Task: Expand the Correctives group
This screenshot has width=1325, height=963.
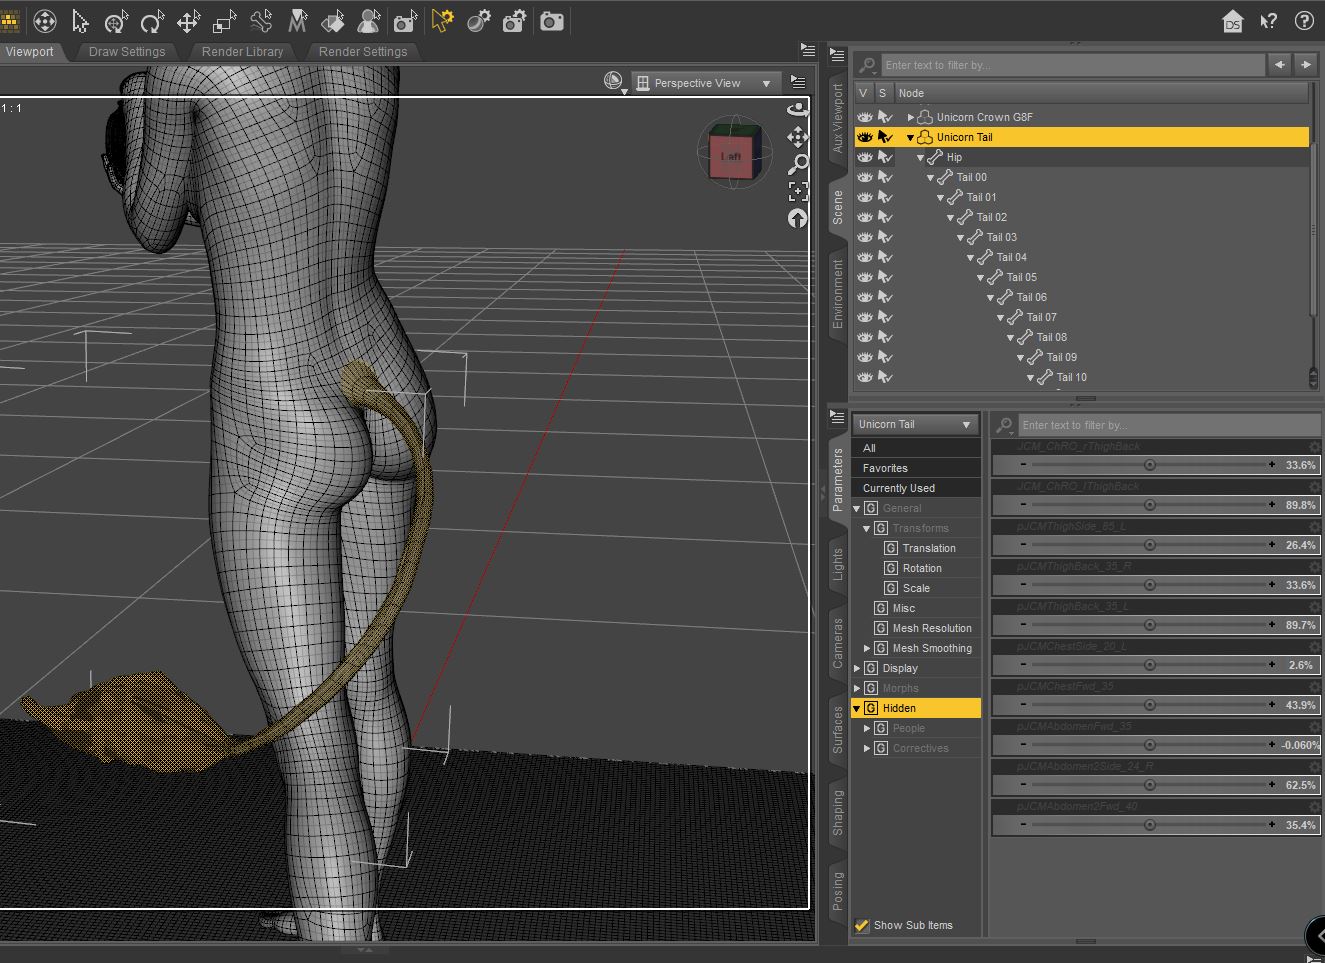Action: 867,748
